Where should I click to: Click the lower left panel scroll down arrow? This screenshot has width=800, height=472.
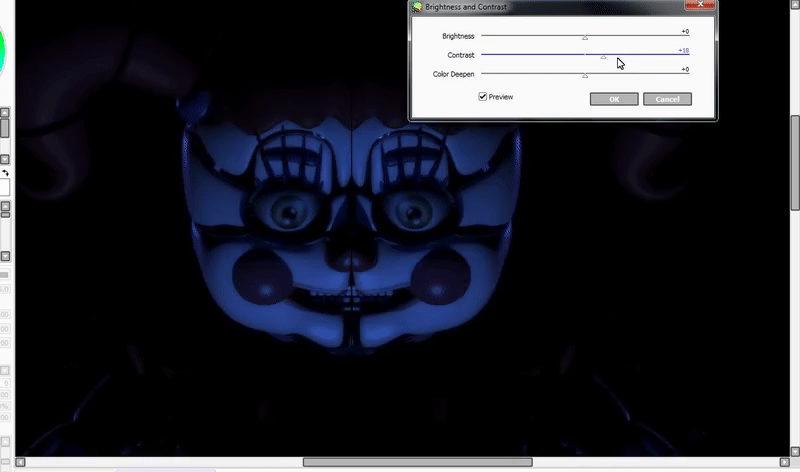[5, 256]
